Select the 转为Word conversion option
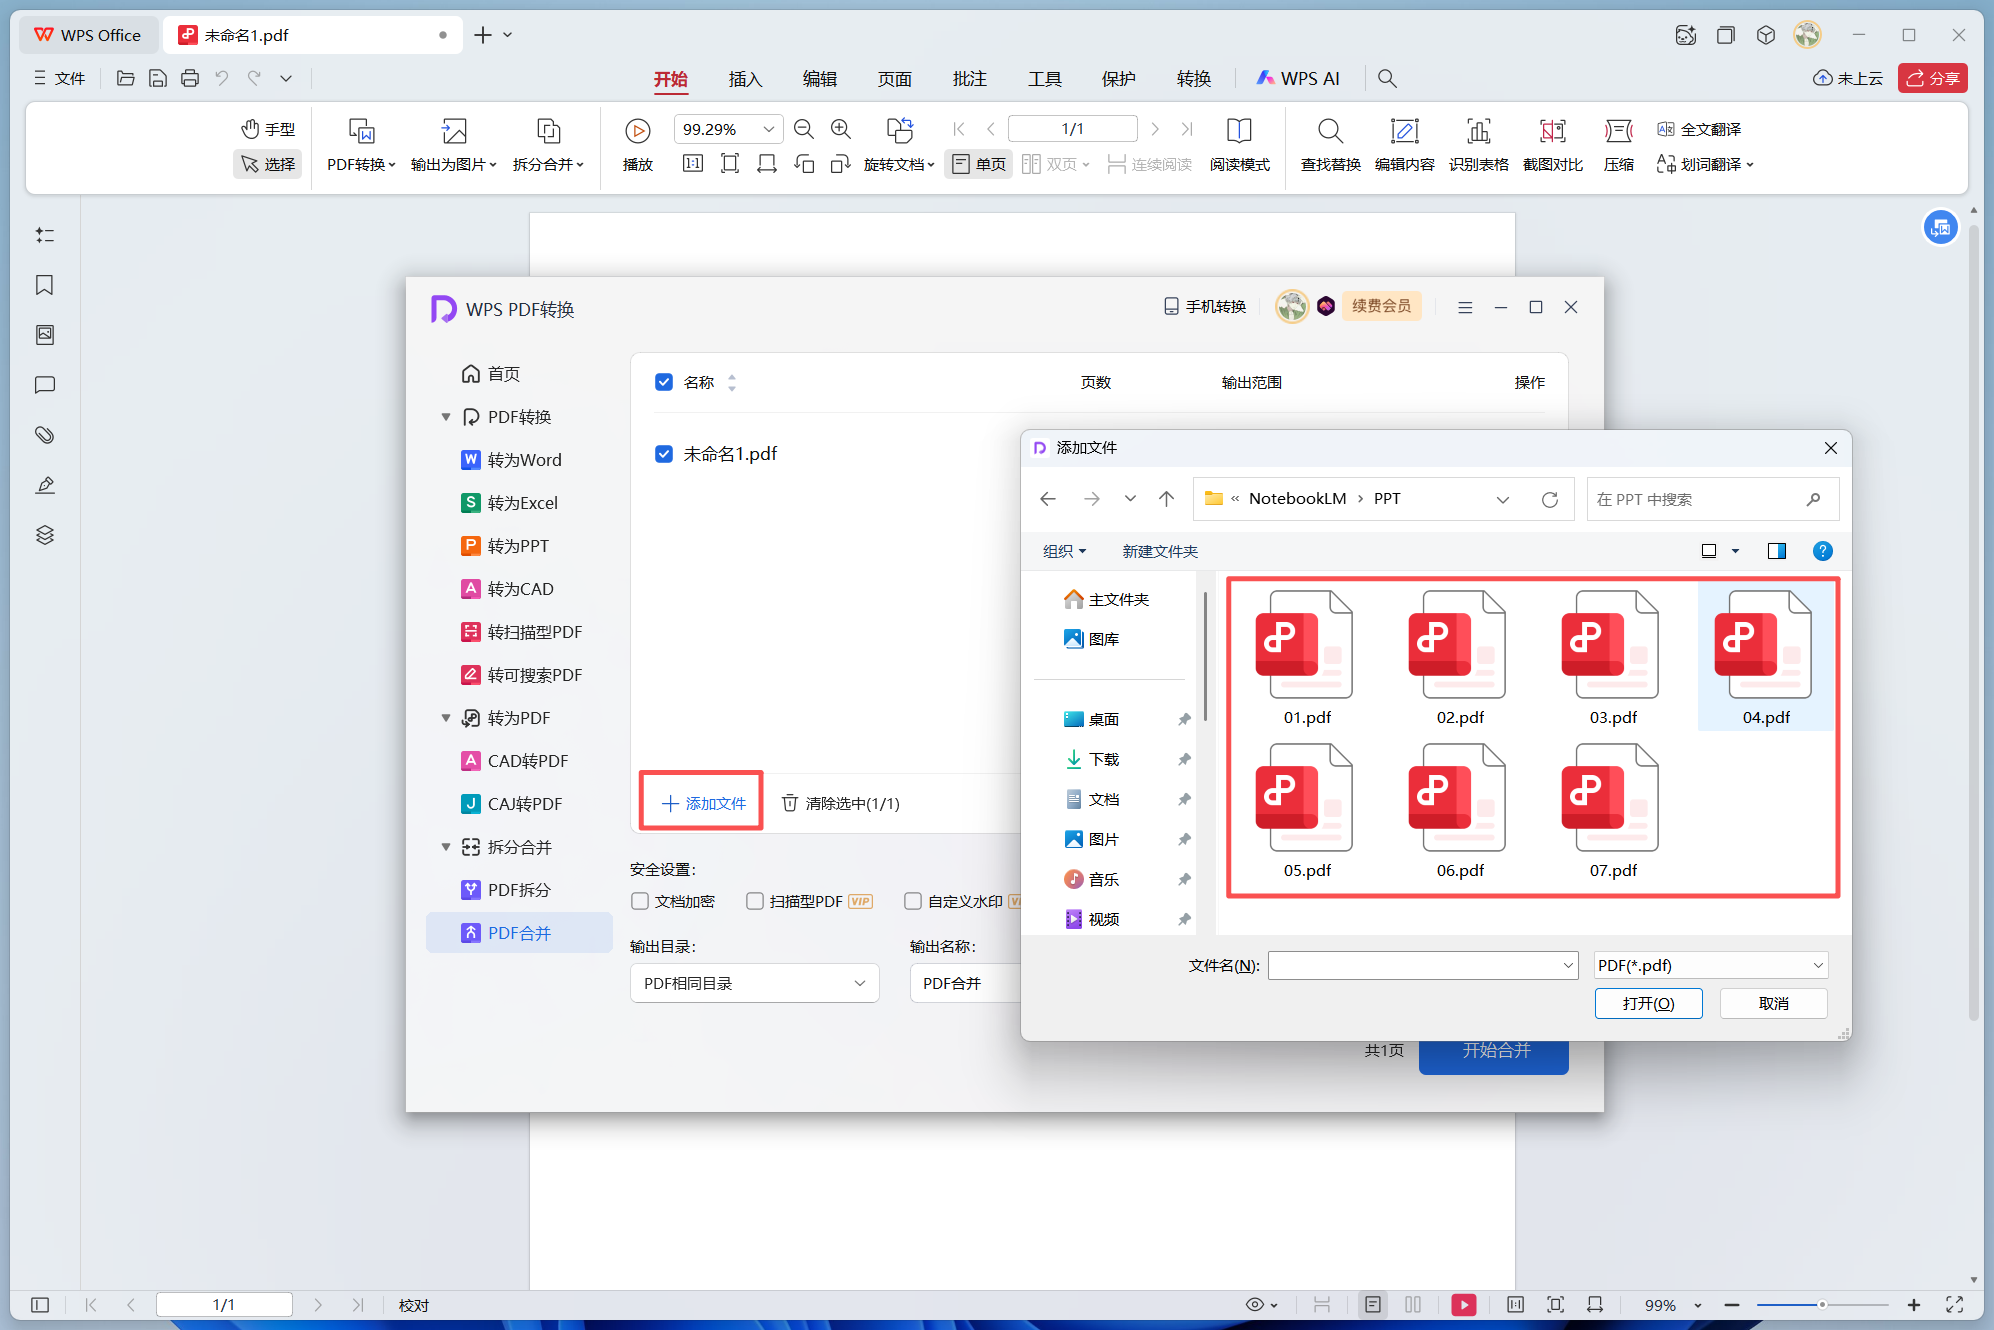The width and height of the screenshot is (1994, 1330). pos(524,460)
